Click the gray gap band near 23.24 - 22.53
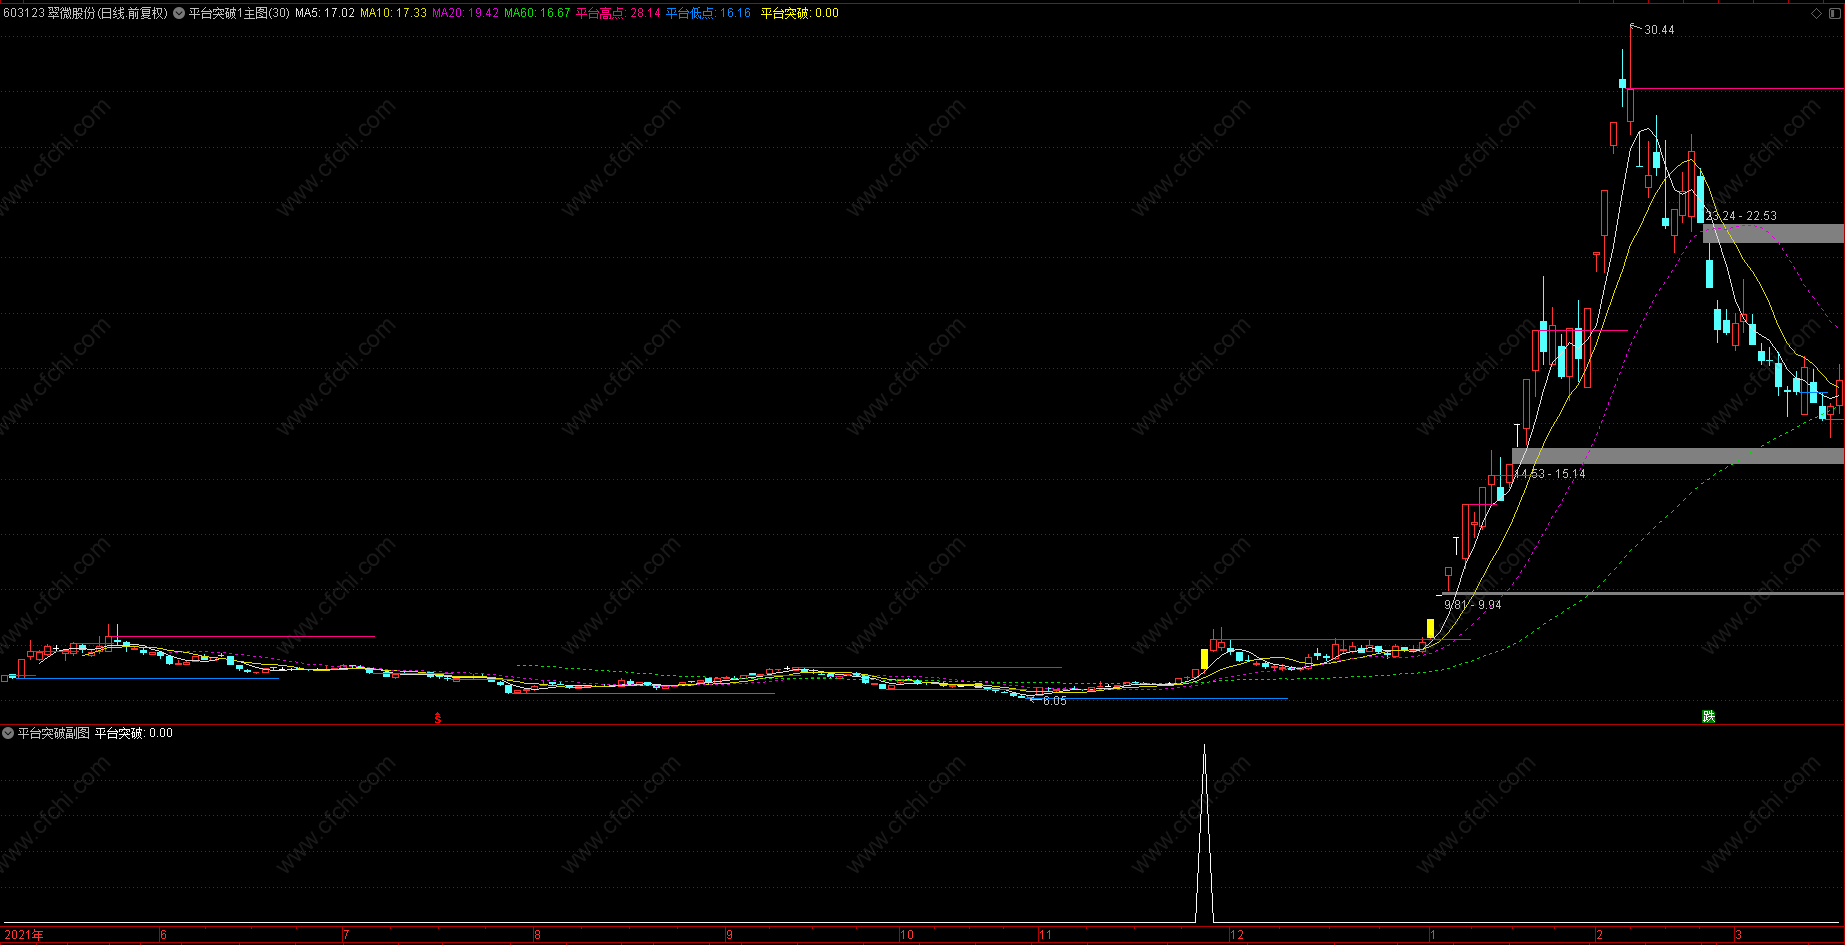Viewport: 1845px width, 945px height. tap(1773, 233)
